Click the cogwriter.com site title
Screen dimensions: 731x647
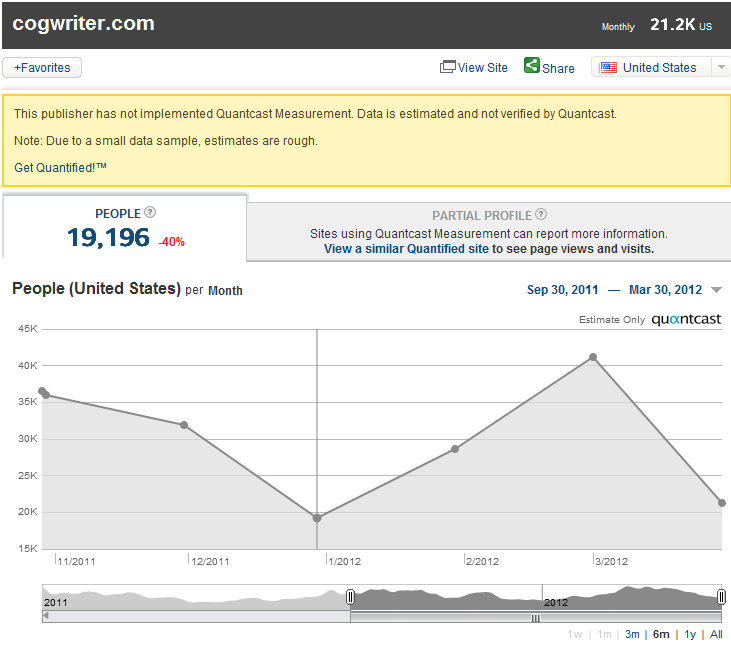[83, 23]
